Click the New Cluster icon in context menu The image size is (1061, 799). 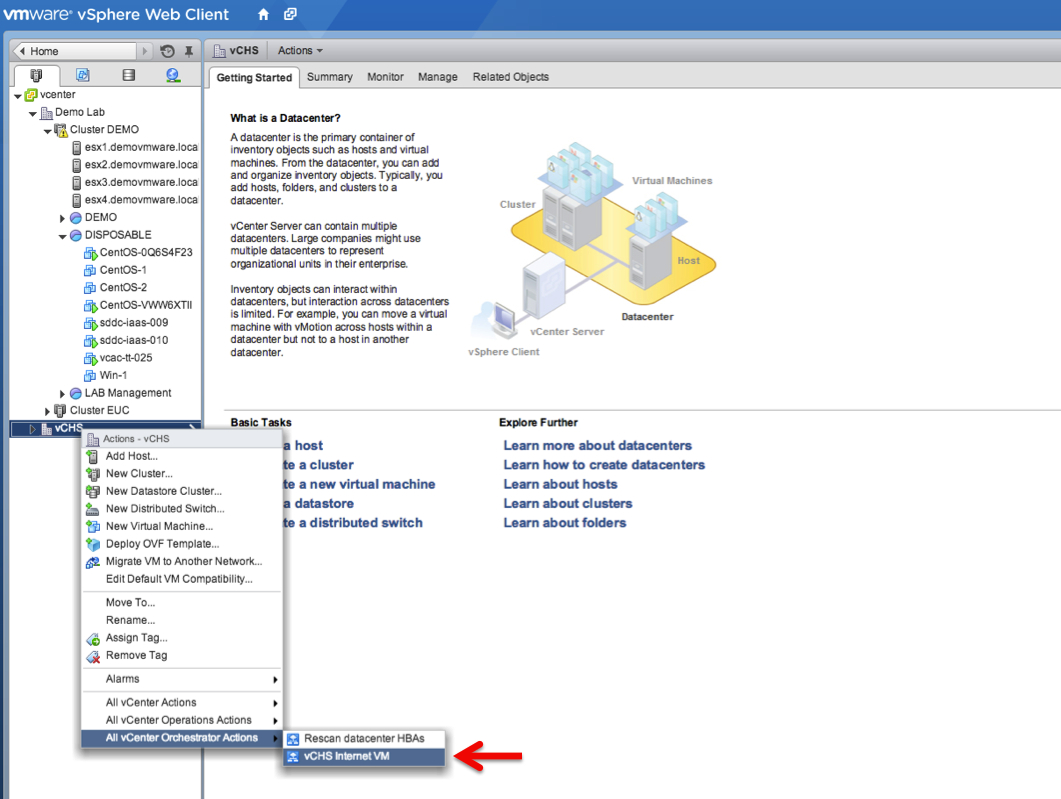coord(93,474)
